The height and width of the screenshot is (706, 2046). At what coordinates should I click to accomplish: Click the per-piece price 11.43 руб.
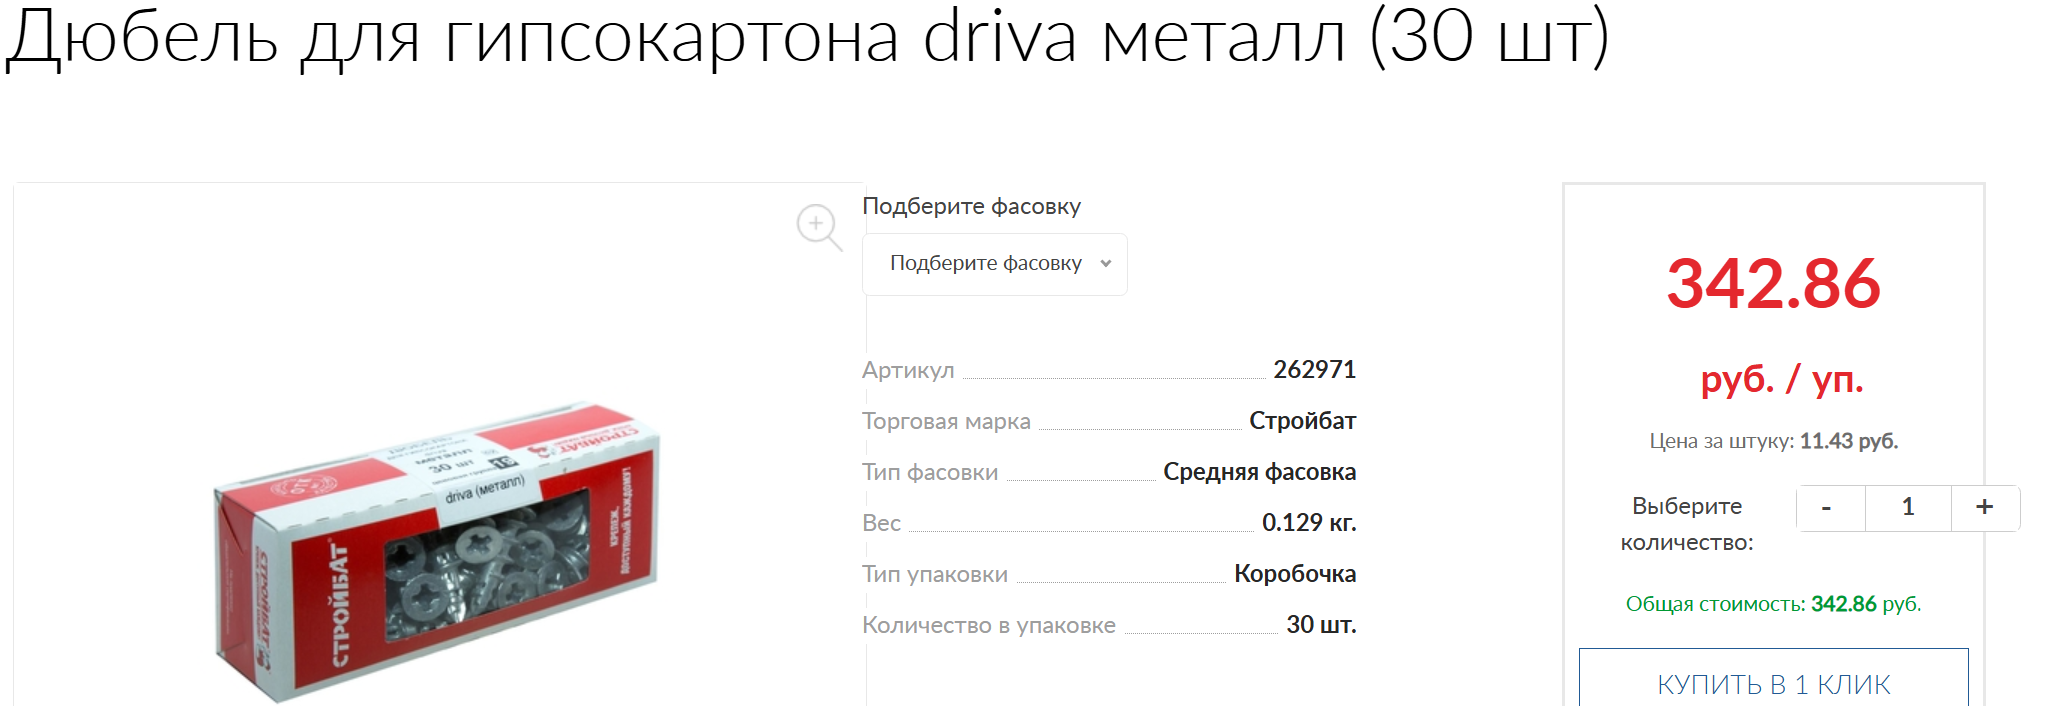pyautogui.click(x=1848, y=441)
